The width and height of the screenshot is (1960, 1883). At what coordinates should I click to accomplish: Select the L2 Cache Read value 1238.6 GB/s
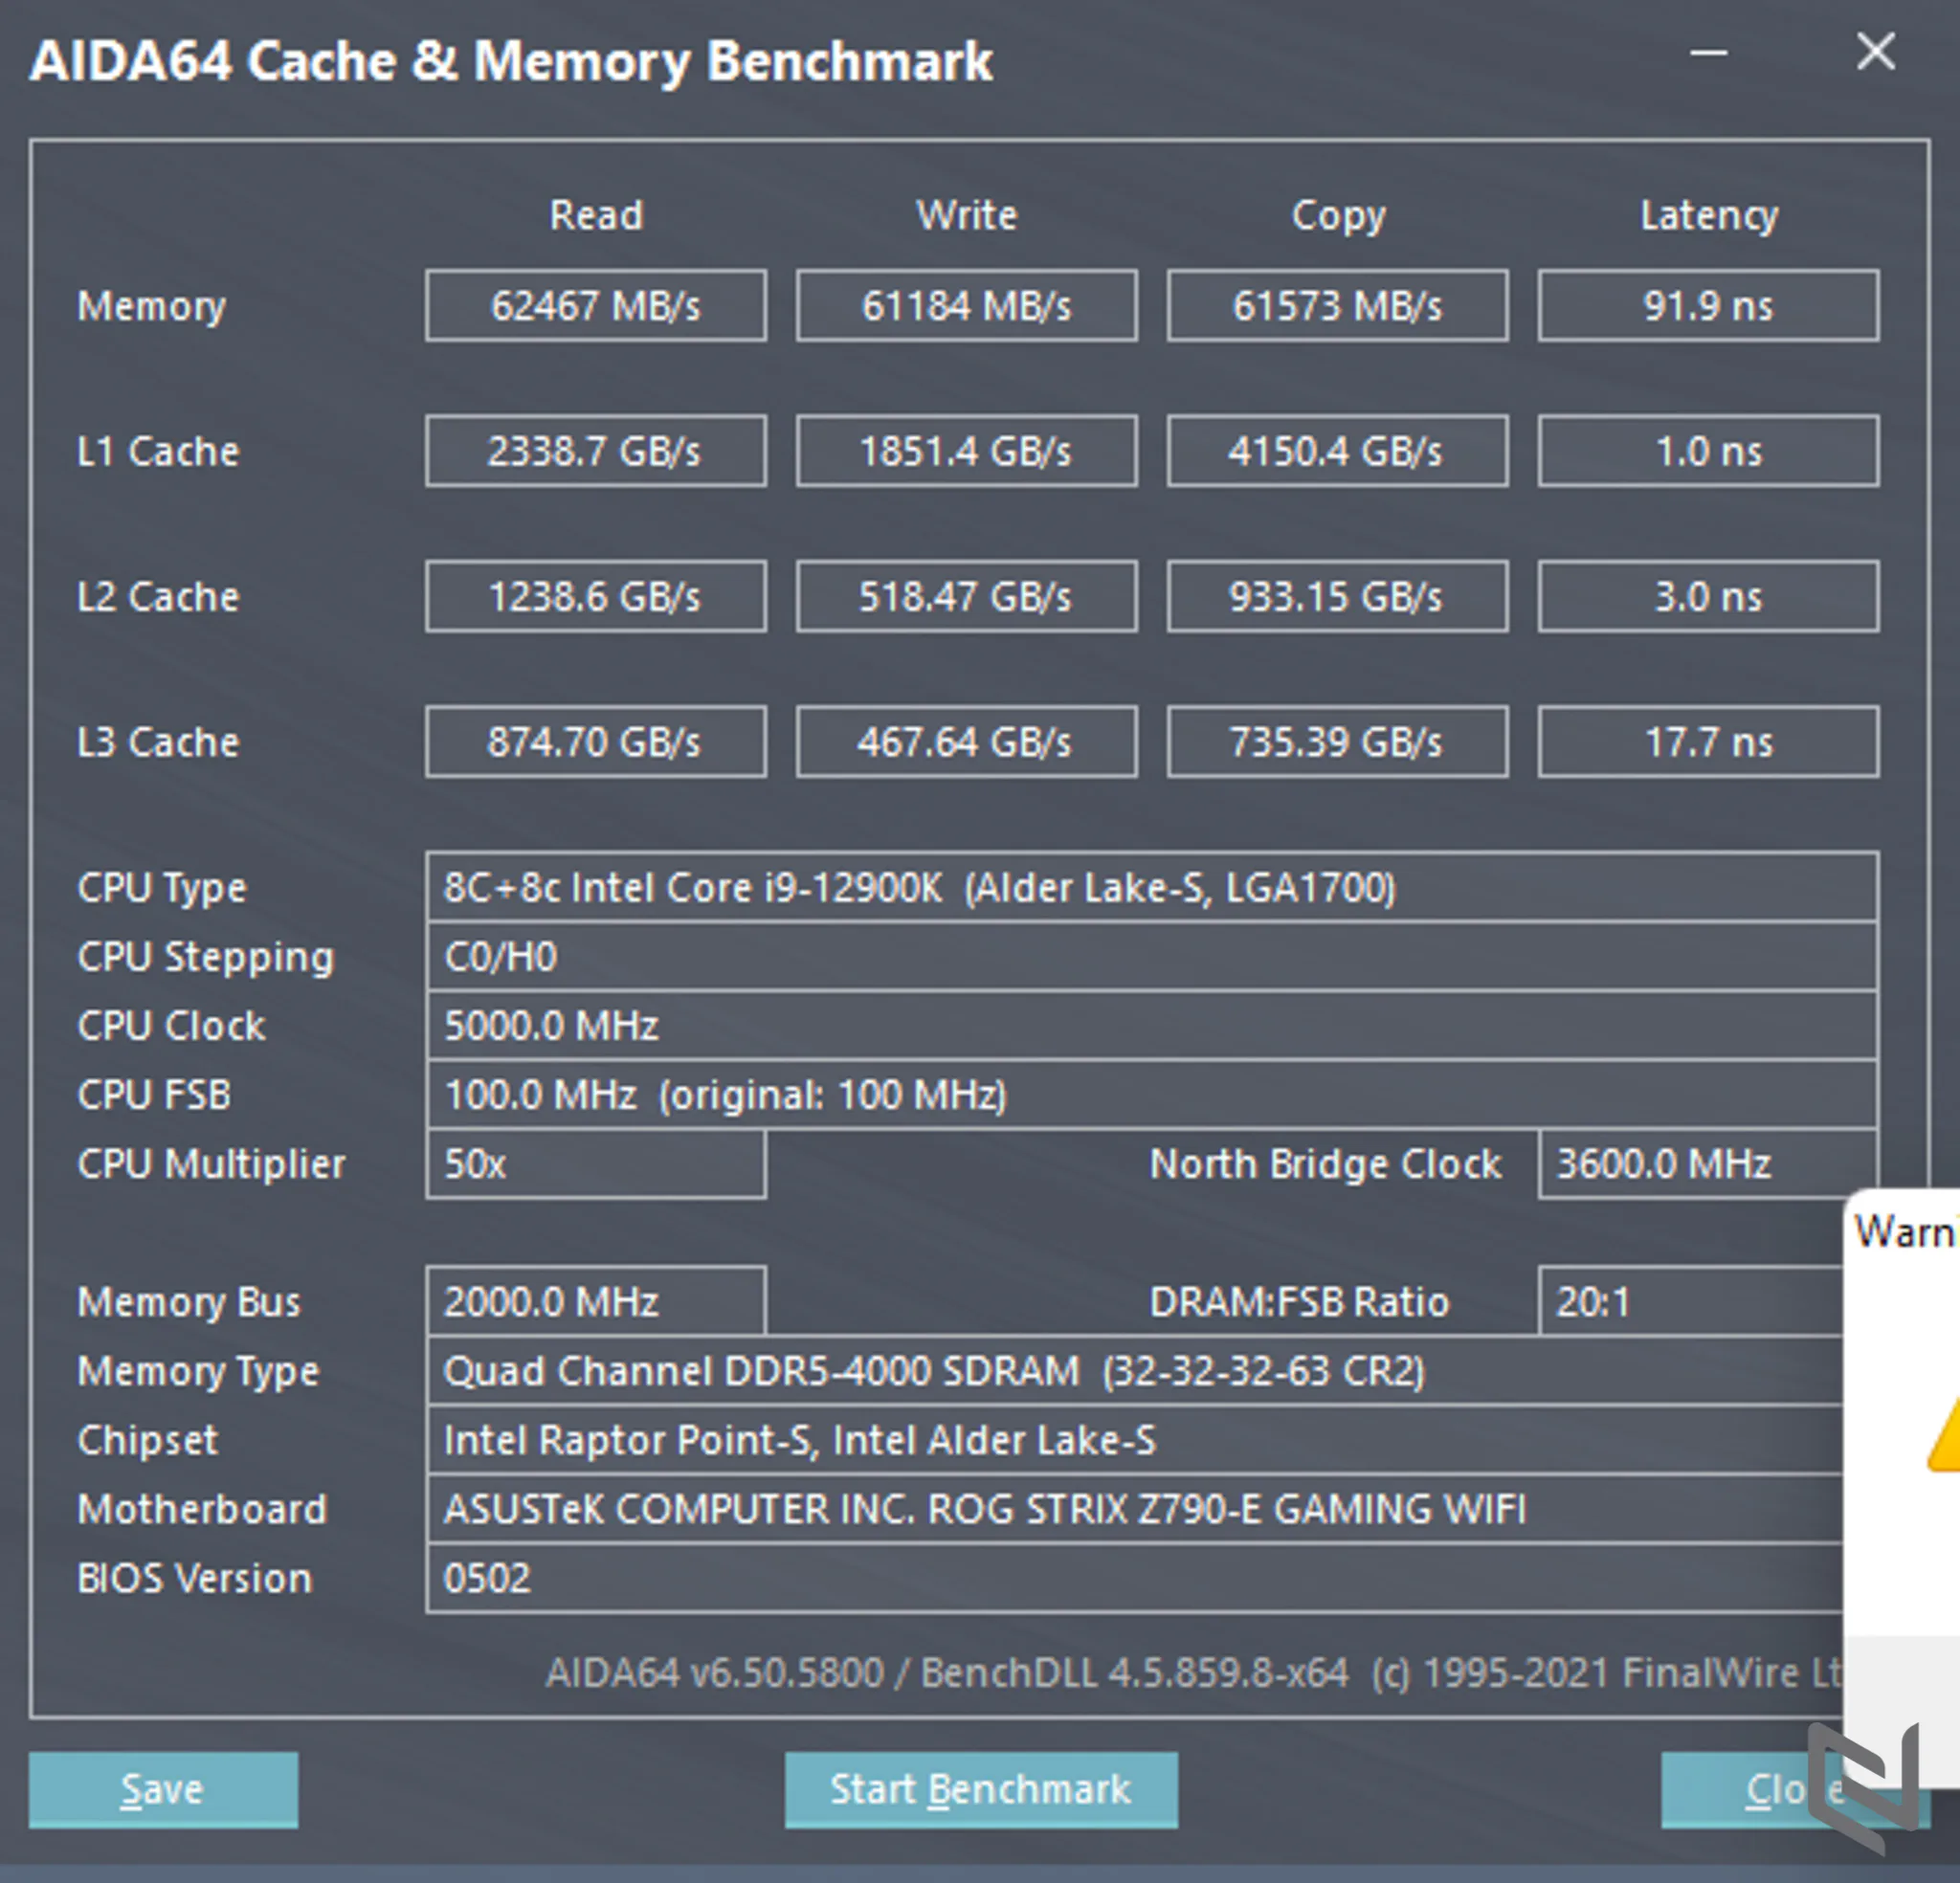tap(596, 596)
